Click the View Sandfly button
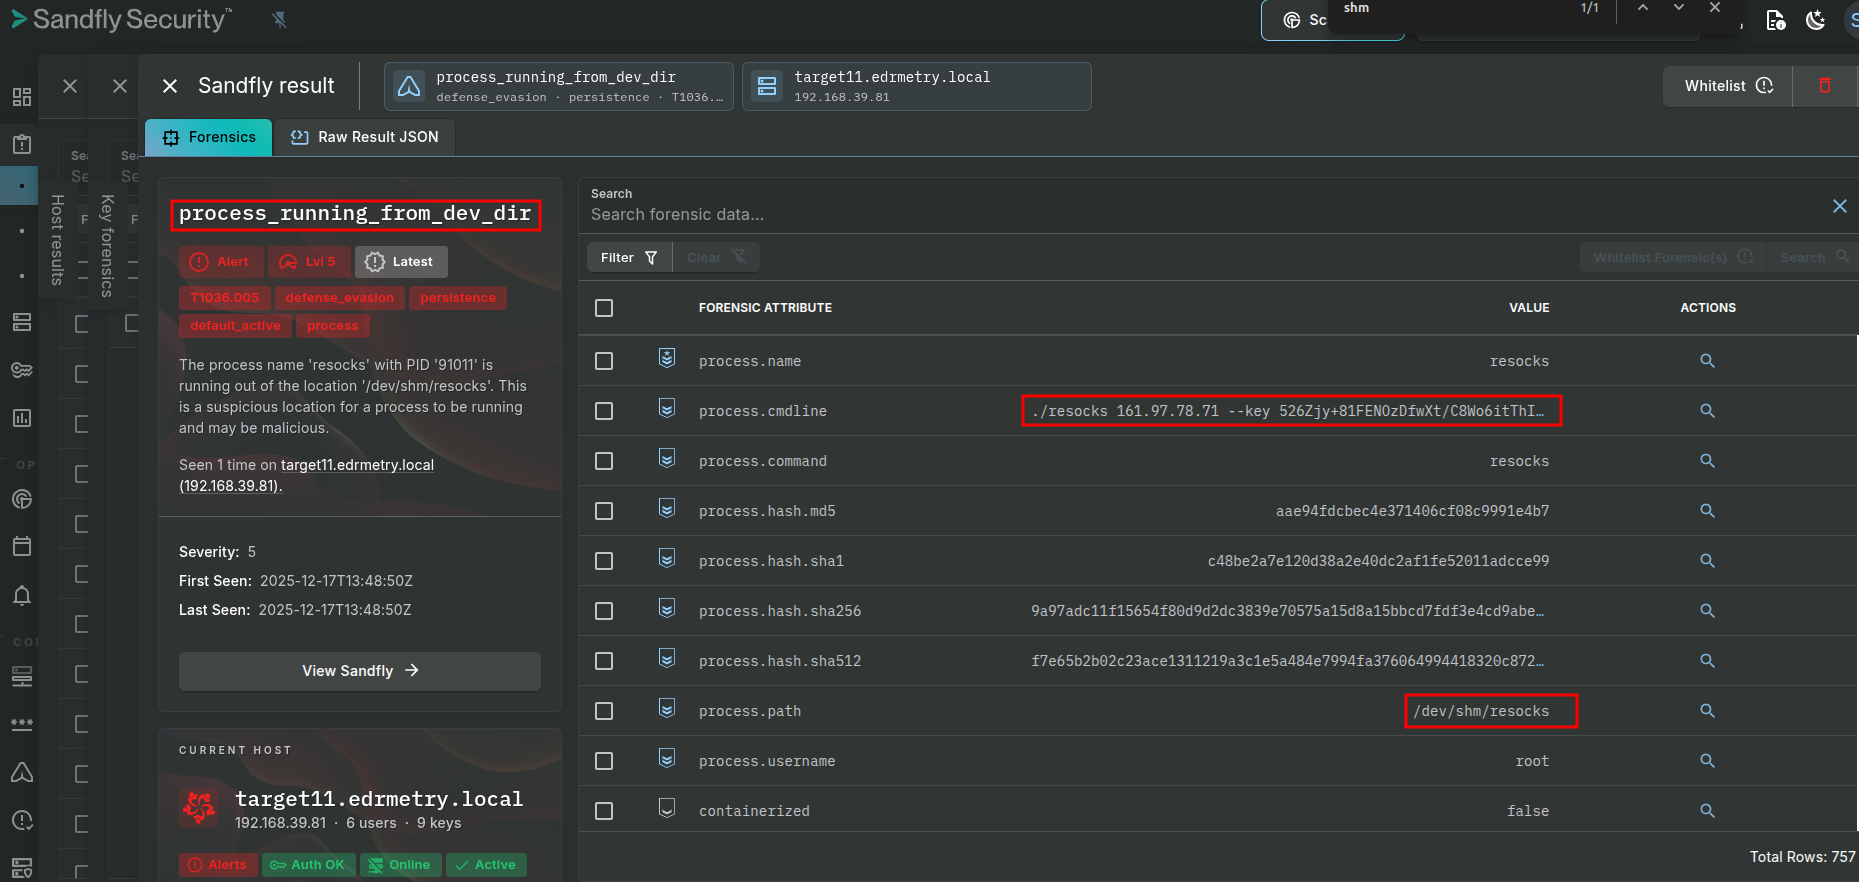 [359, 671]
